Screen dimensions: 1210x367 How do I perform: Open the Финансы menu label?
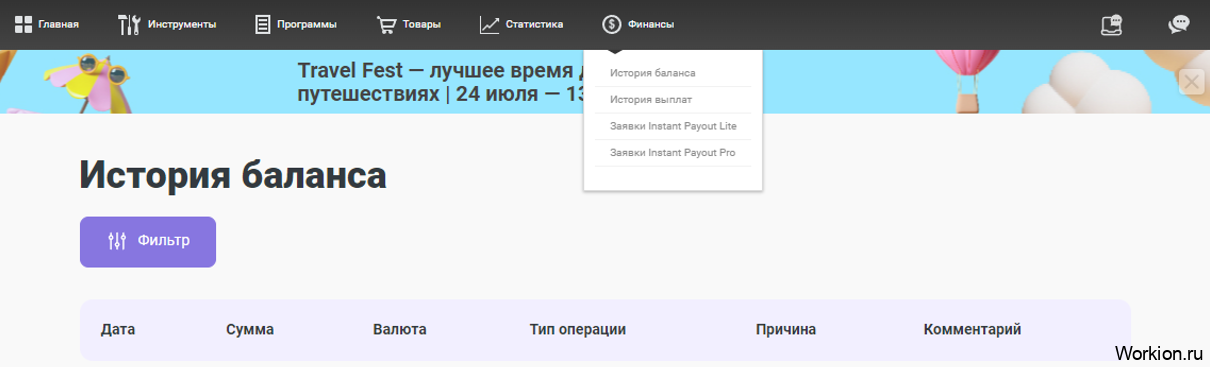tap(651, 24)
